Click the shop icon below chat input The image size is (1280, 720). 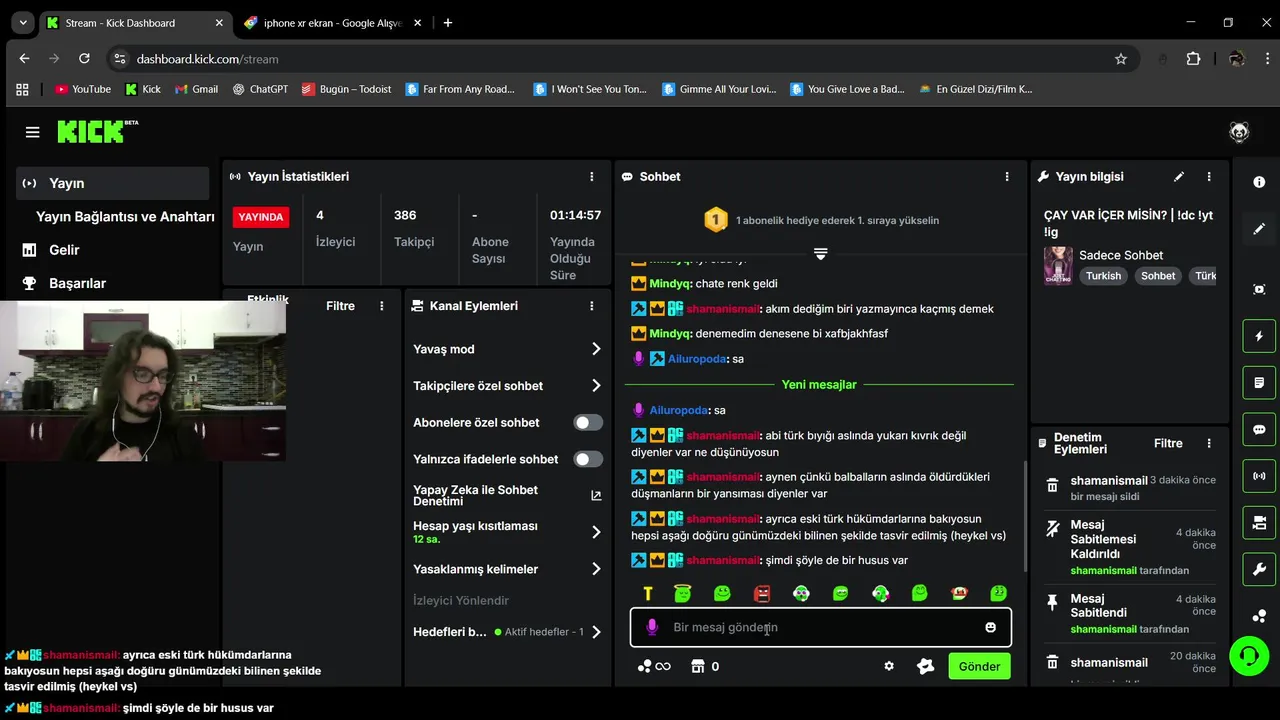pyautogui.click(x=698, y=666)
